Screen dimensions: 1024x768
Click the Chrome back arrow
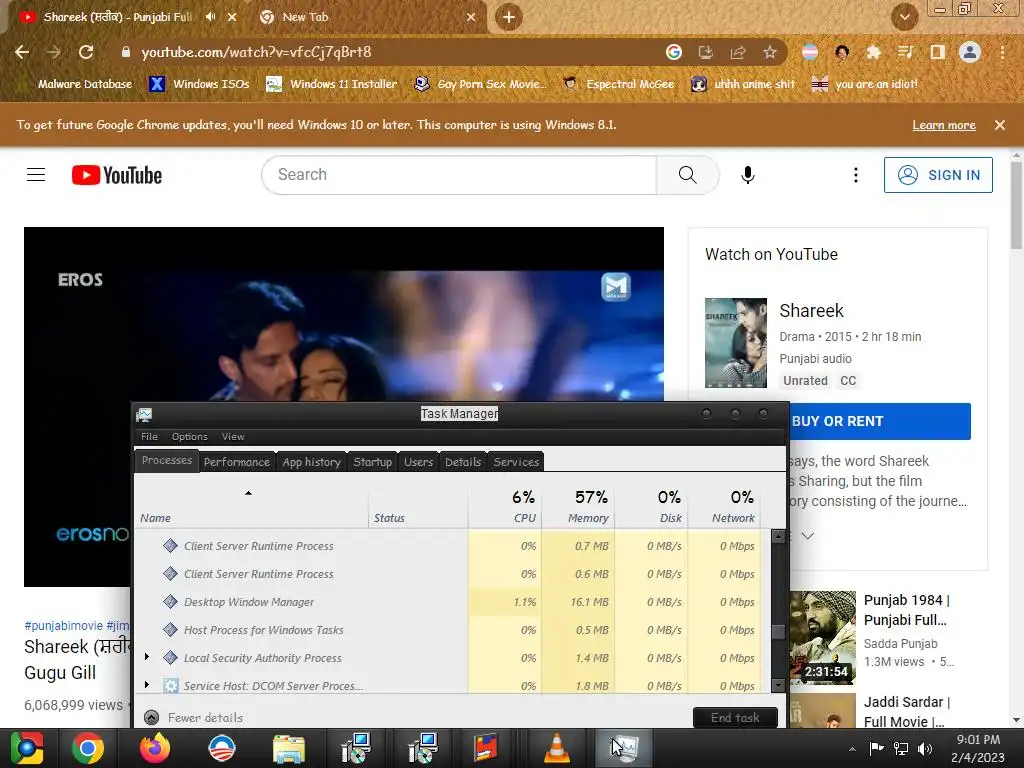coord(22,52)
